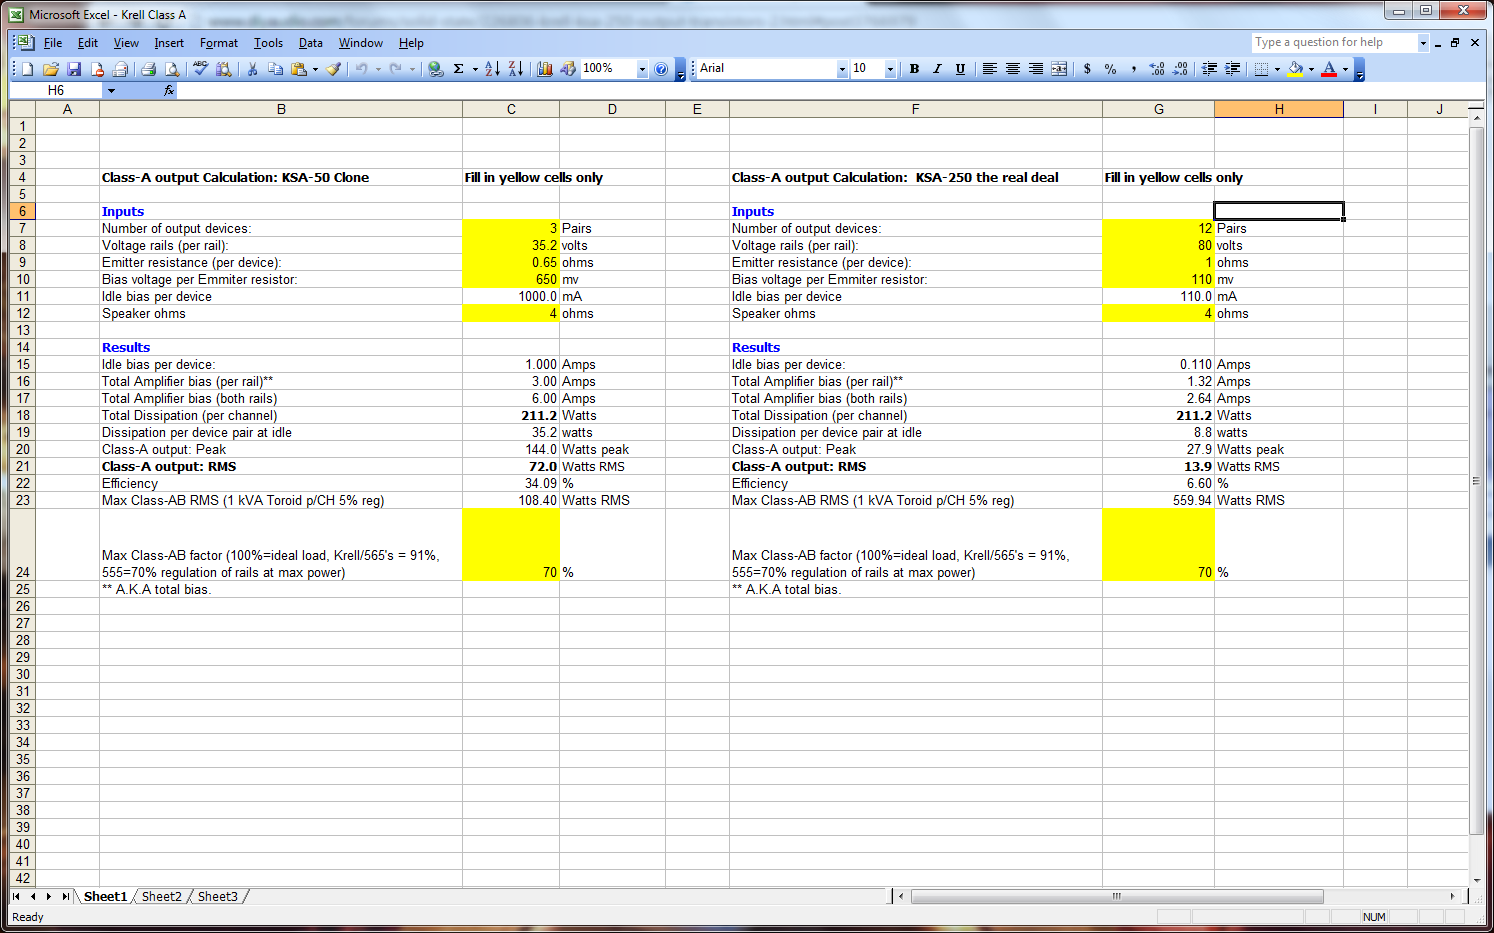This screenshot has width=1494, height=933.
Task: Open the File menu
Action: click(53, 43)
